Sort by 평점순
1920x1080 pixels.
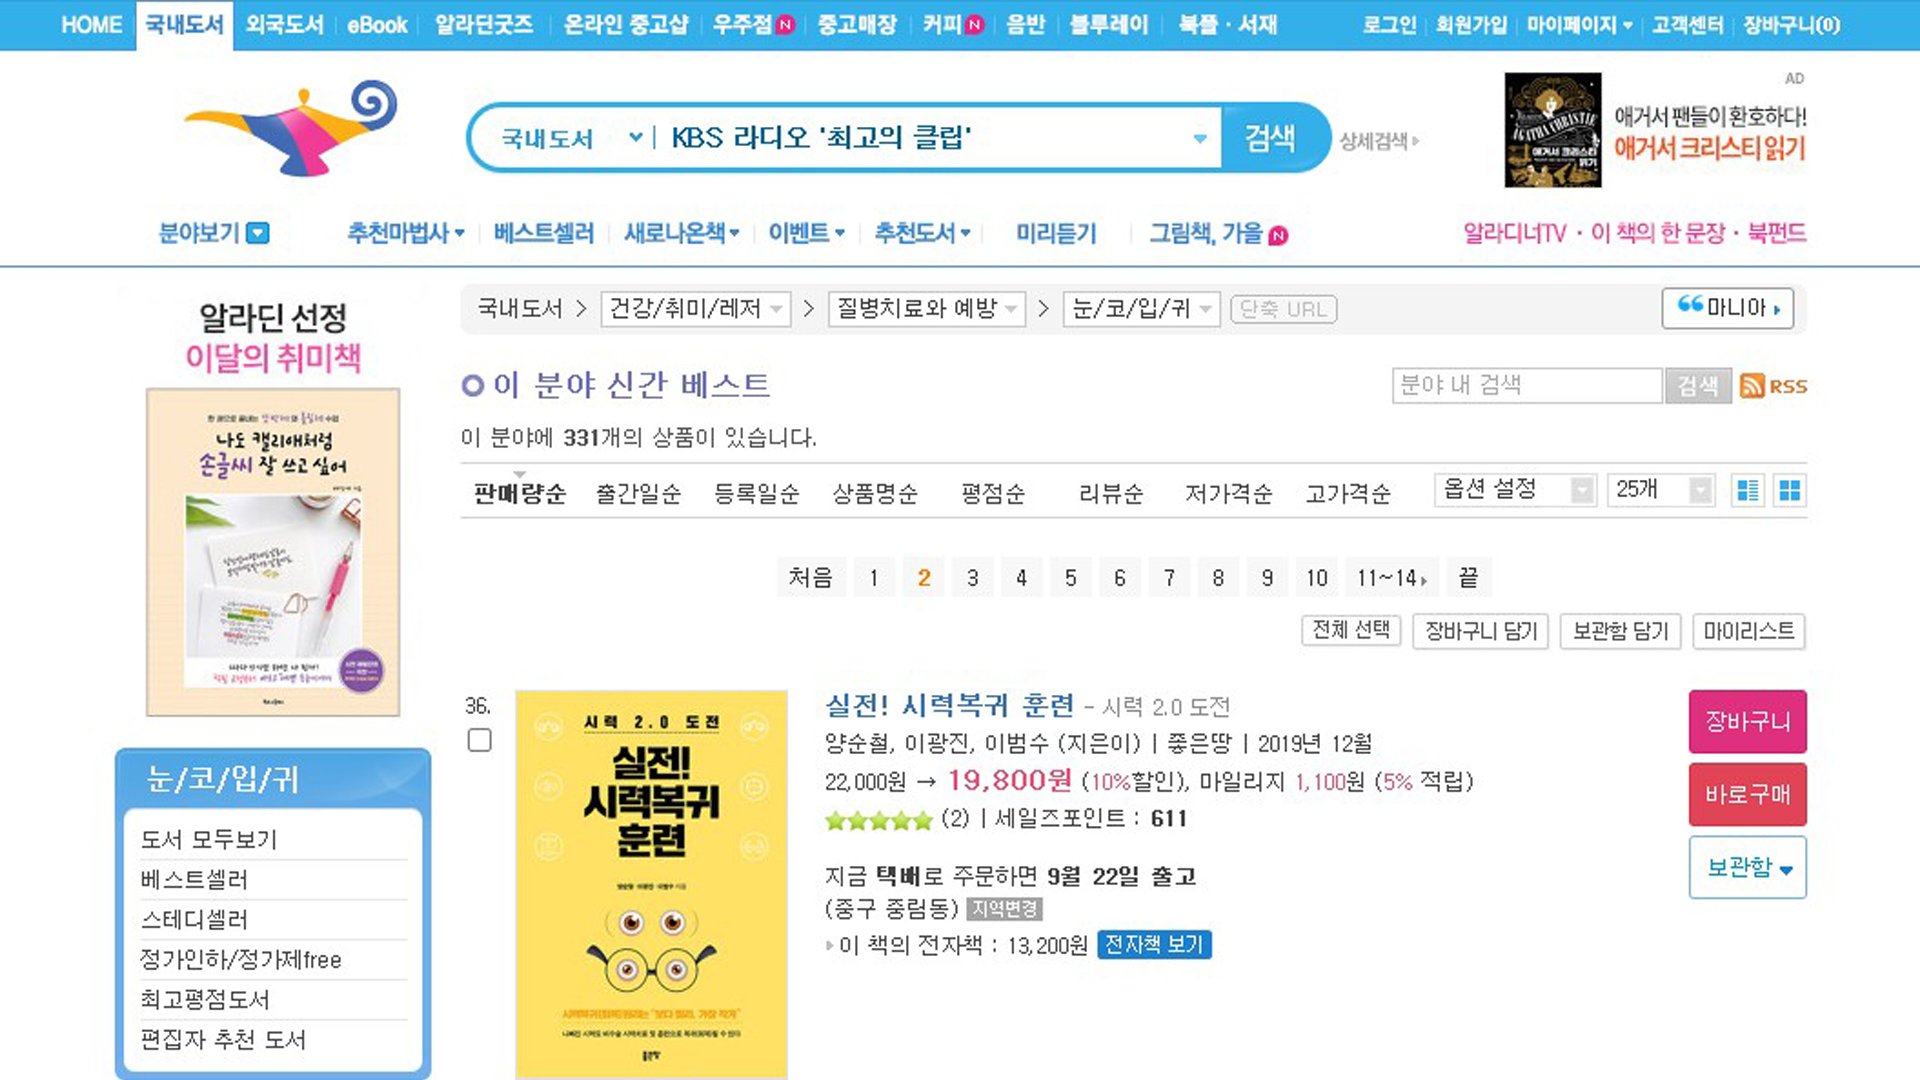pyautogui.click(x=993, y=494)
